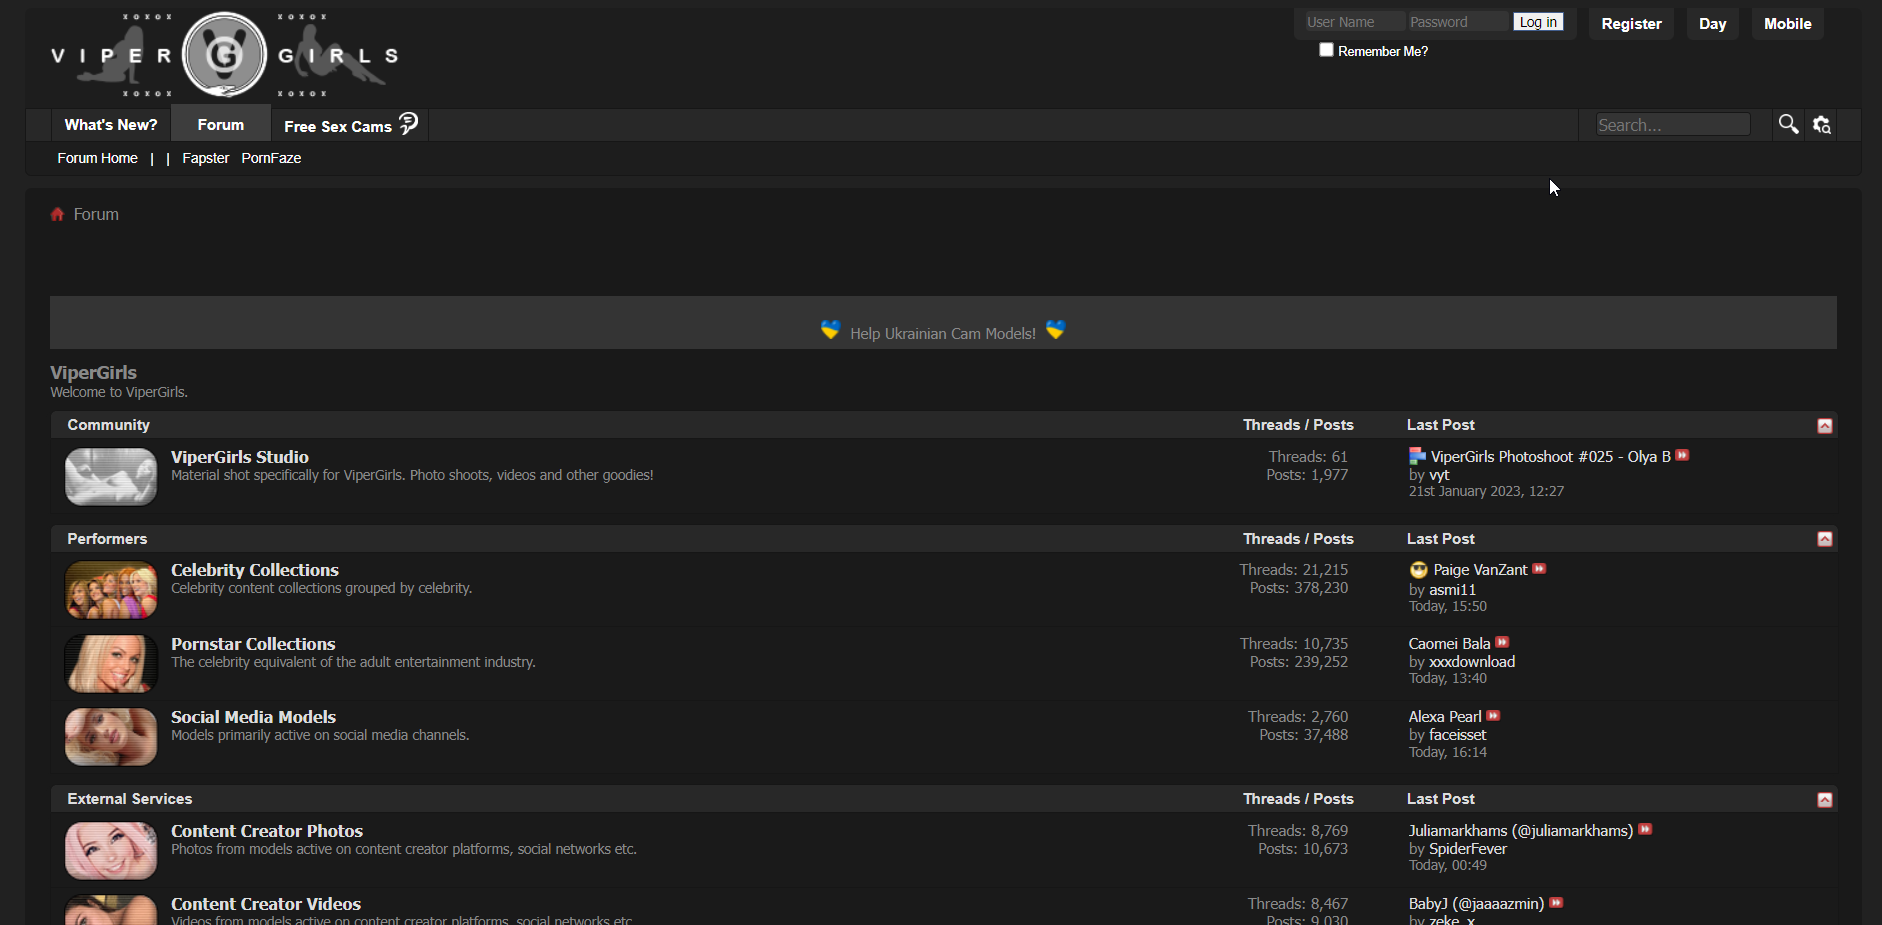Open the Help Ukrainian Cam Models banner link
Screen dimensions: 1882x925
point(942,333)
